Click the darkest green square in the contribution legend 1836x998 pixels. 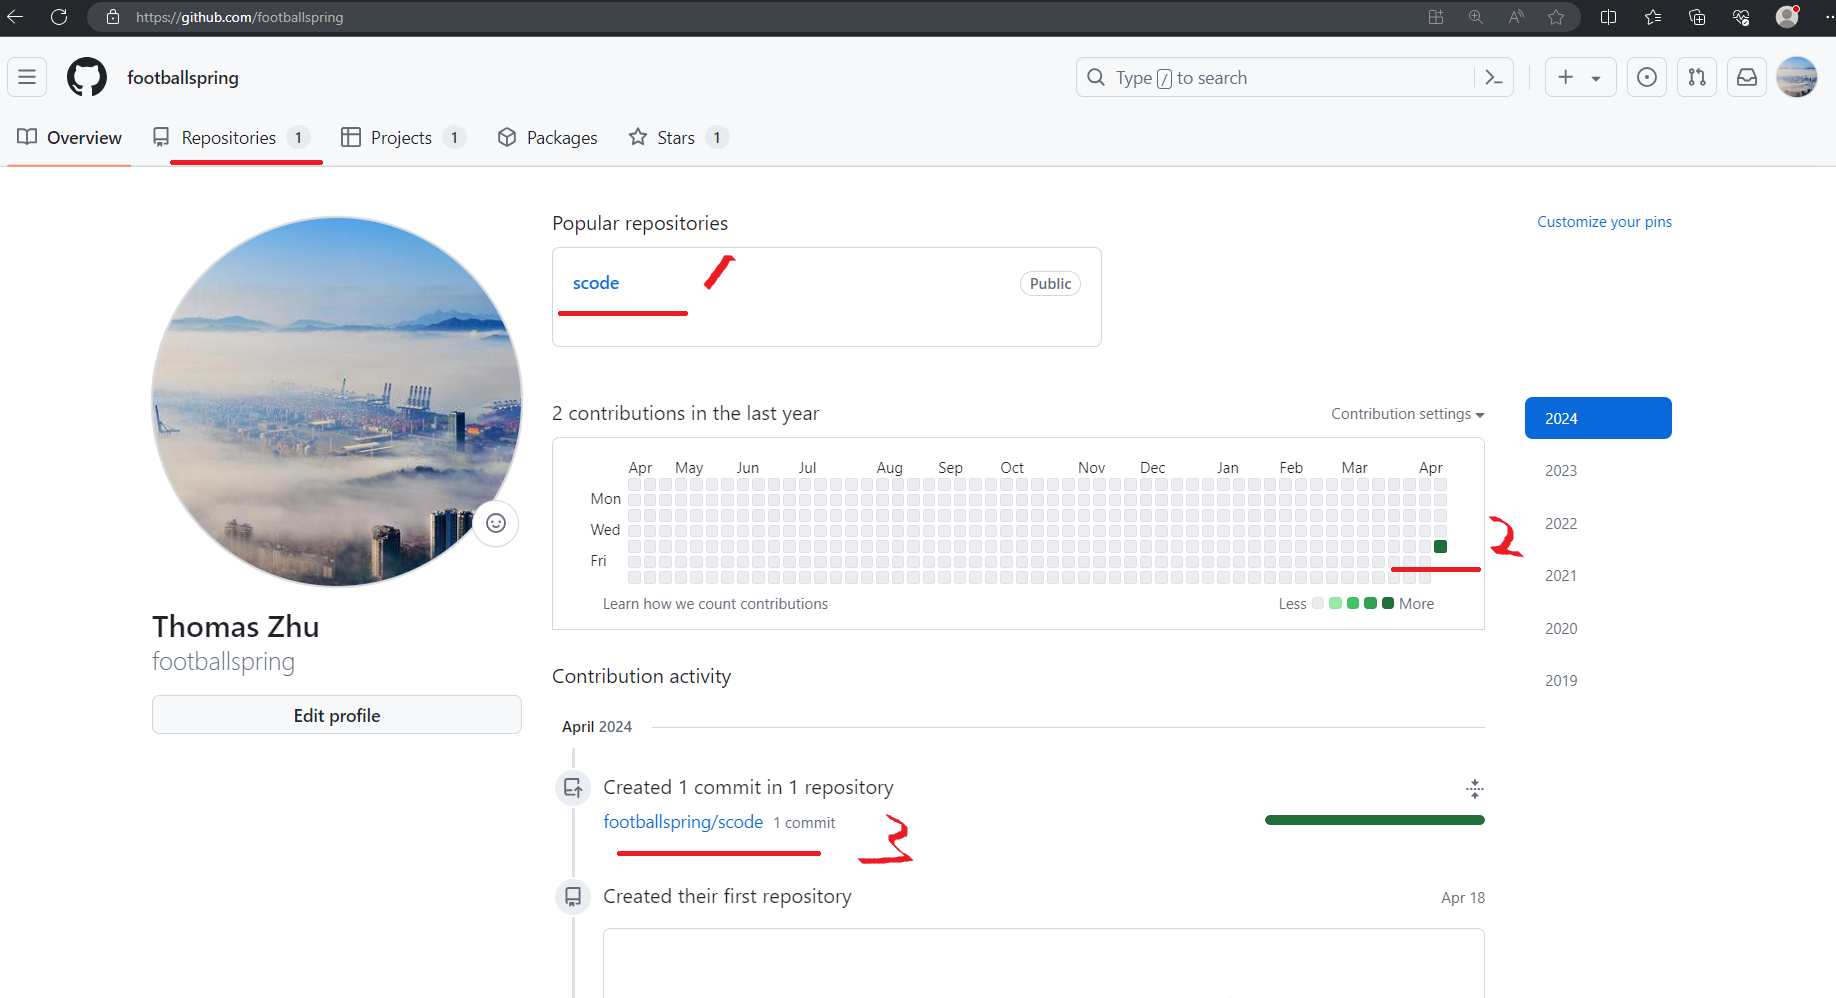pos(1387,603)
